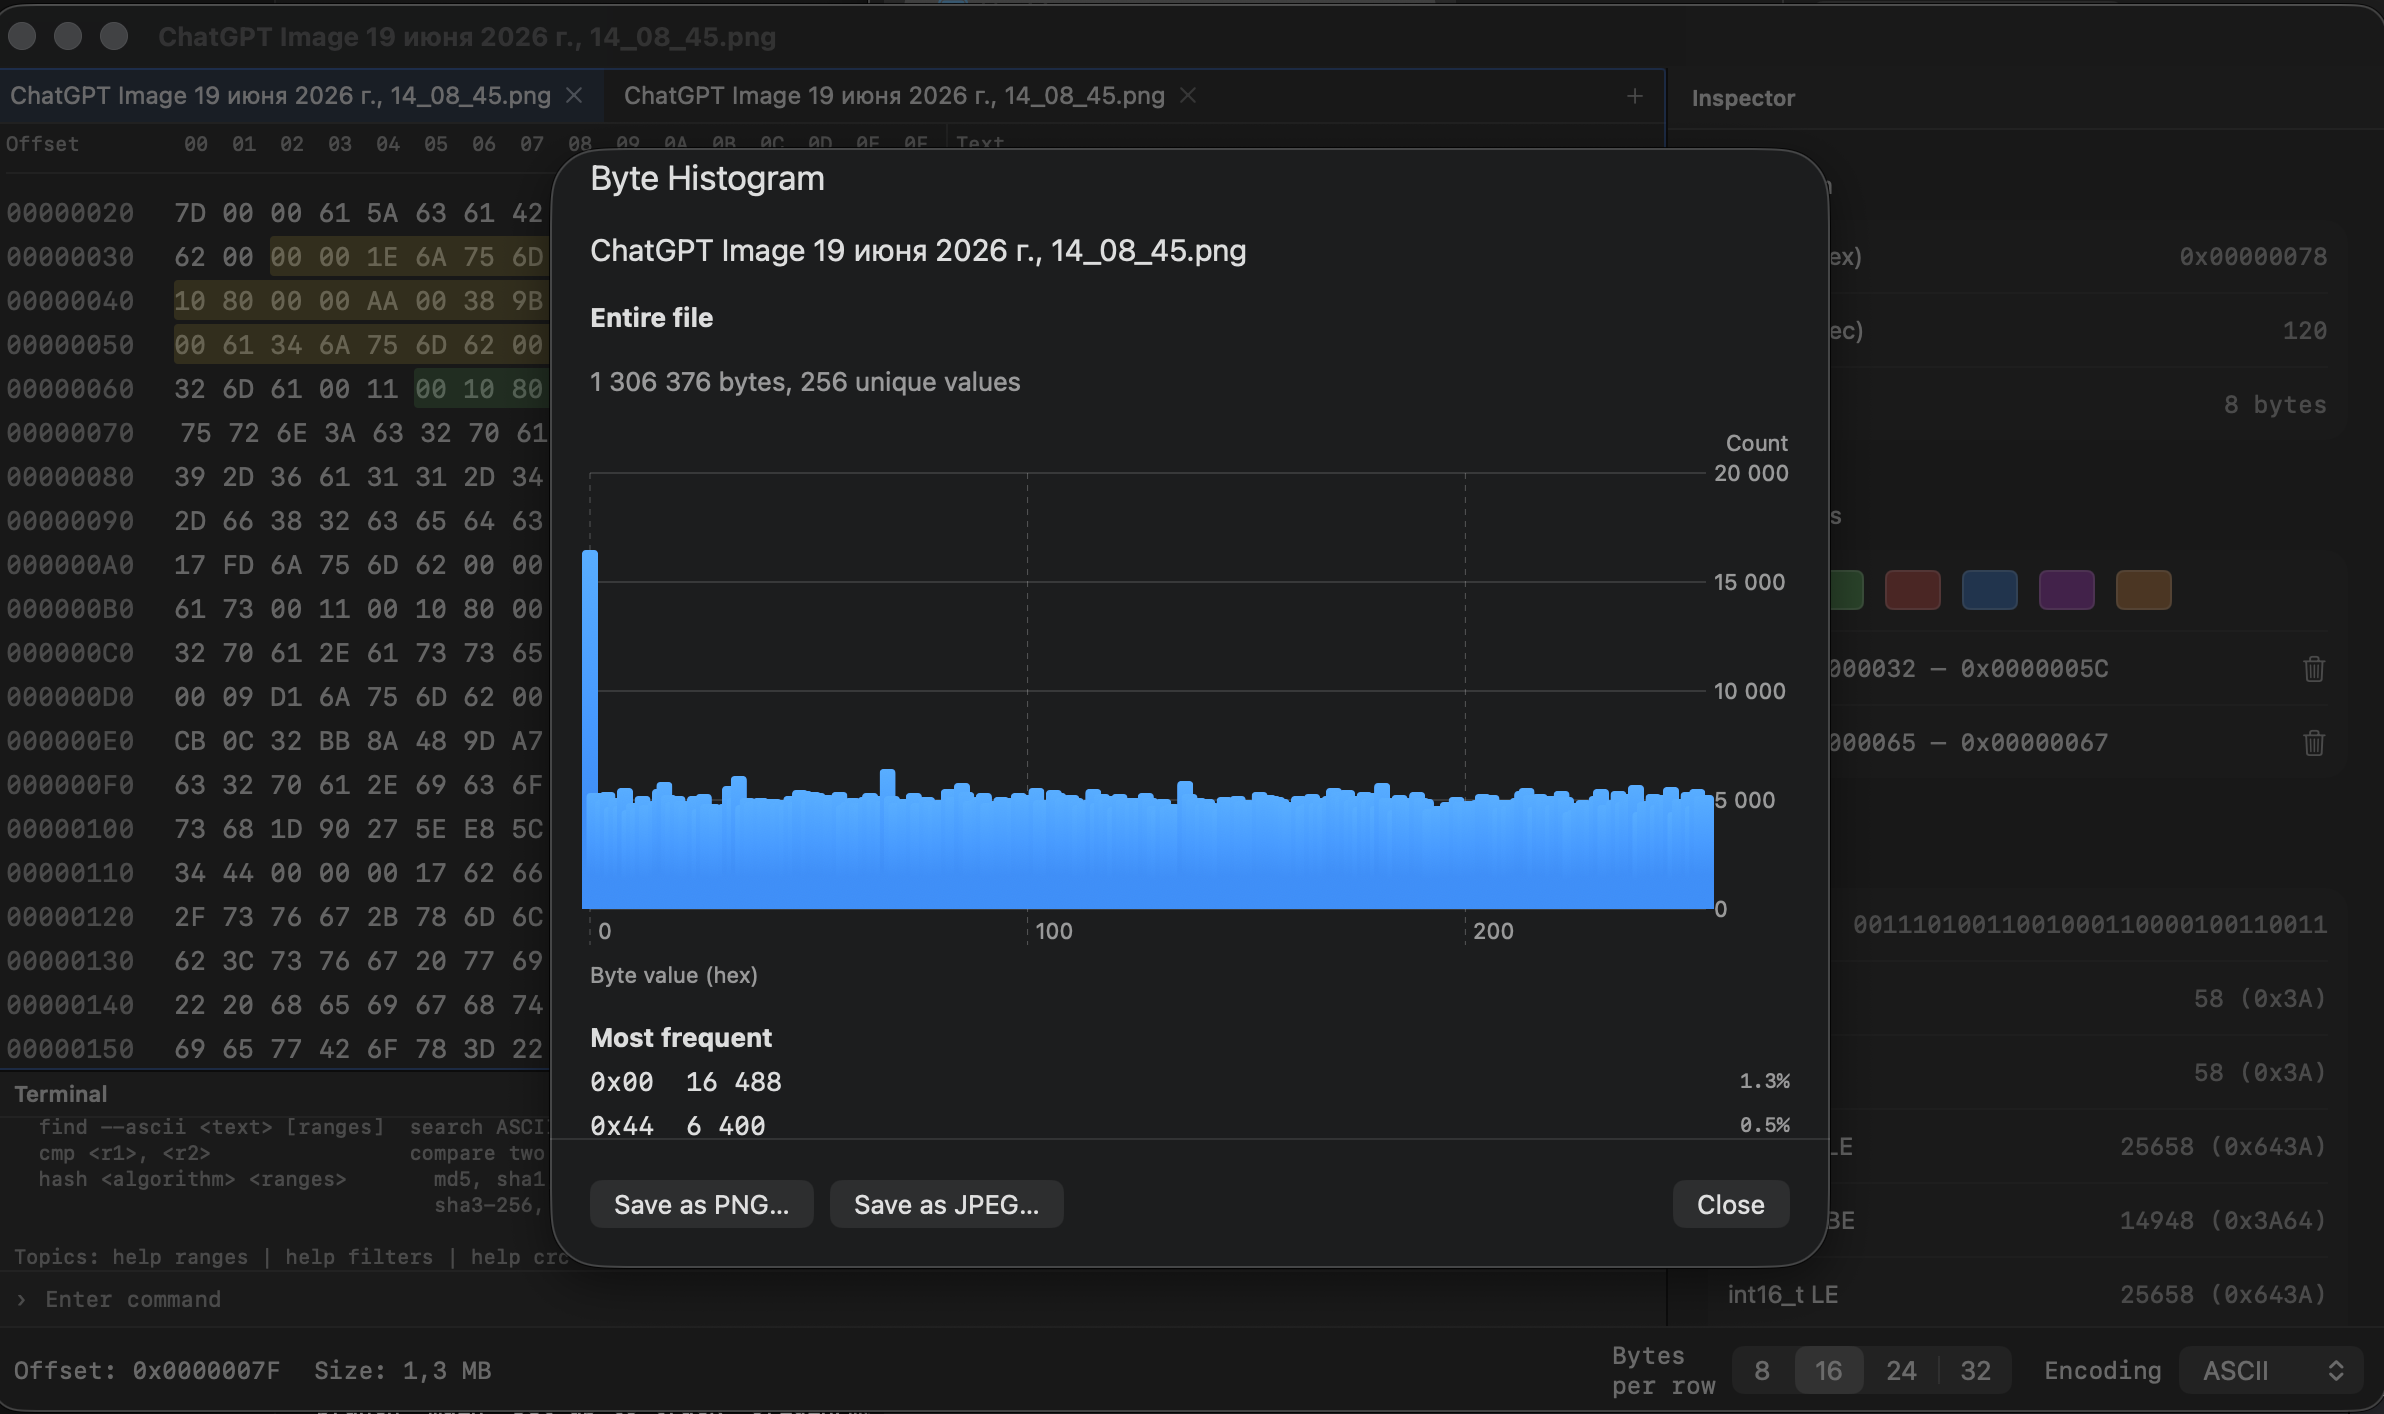Pick the orange highlight color swatch
2384x1414 pixels.
tap(2143, 590)
